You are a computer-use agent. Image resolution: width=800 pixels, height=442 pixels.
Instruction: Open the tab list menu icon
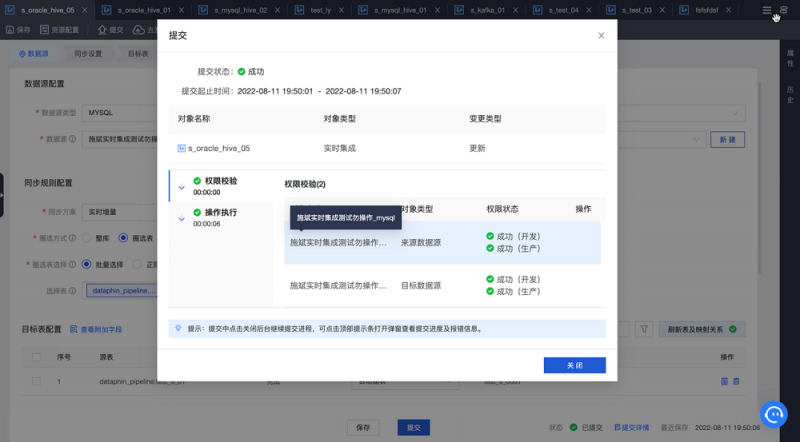point(766,10)
